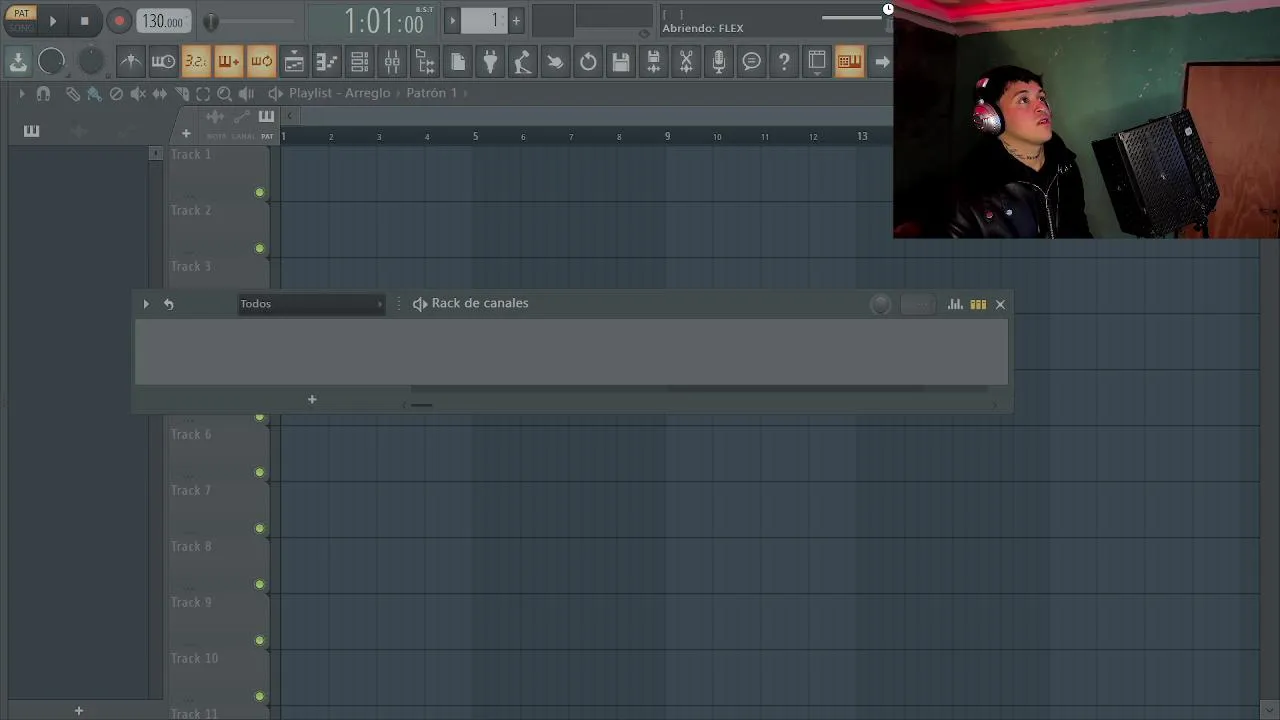The height and width of the screenshot is (720, 1280).
Task: Click the main volume knob in toolbar
Action: 51,62
